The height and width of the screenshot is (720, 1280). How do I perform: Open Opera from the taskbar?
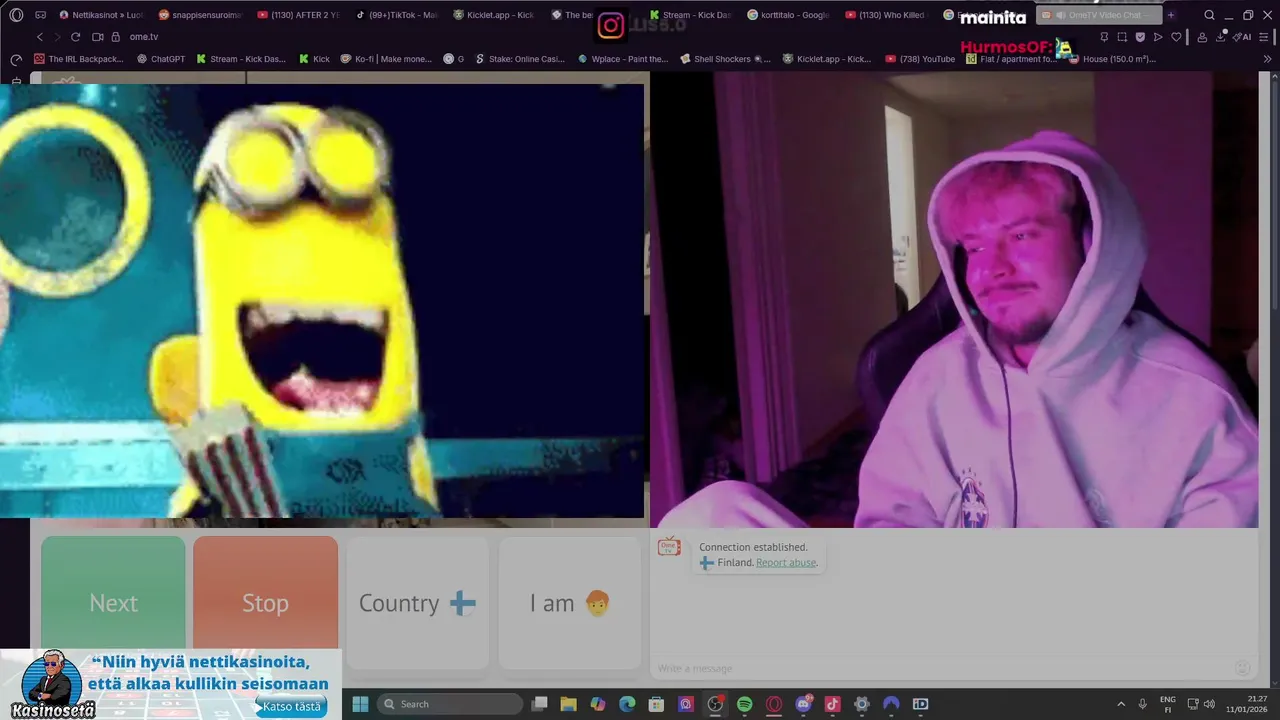pyautogui.click(x=774, y=704)
